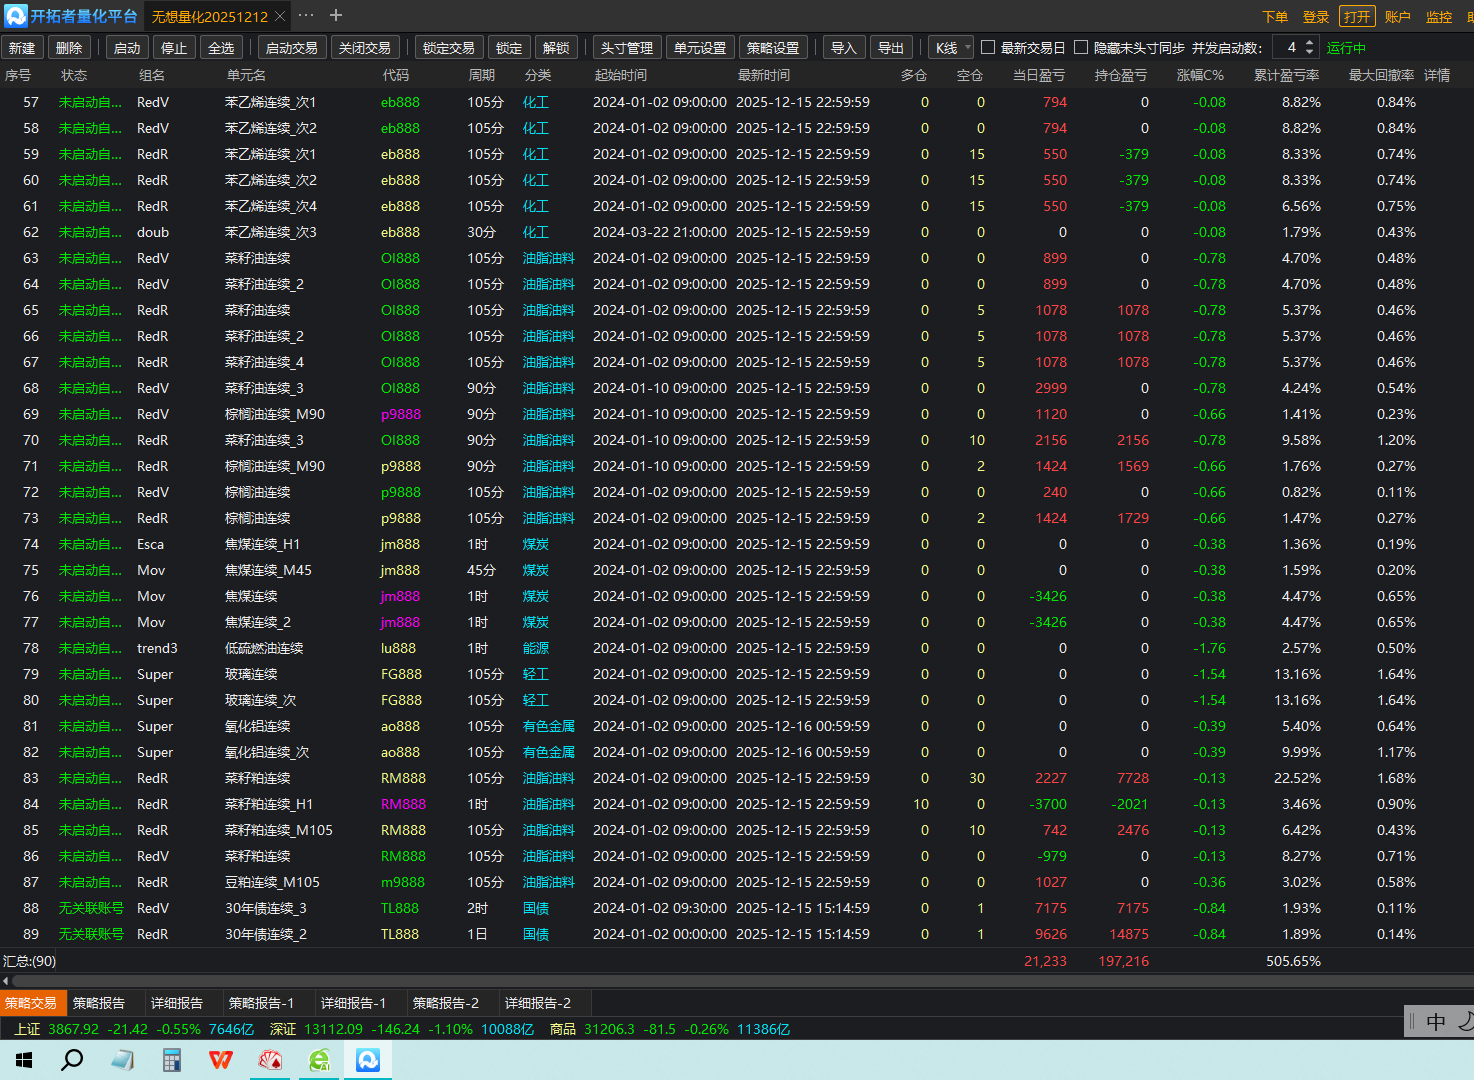Close the 无想量化20251212 tab
The image size is (1474, 1080).
tap(280, 16)
